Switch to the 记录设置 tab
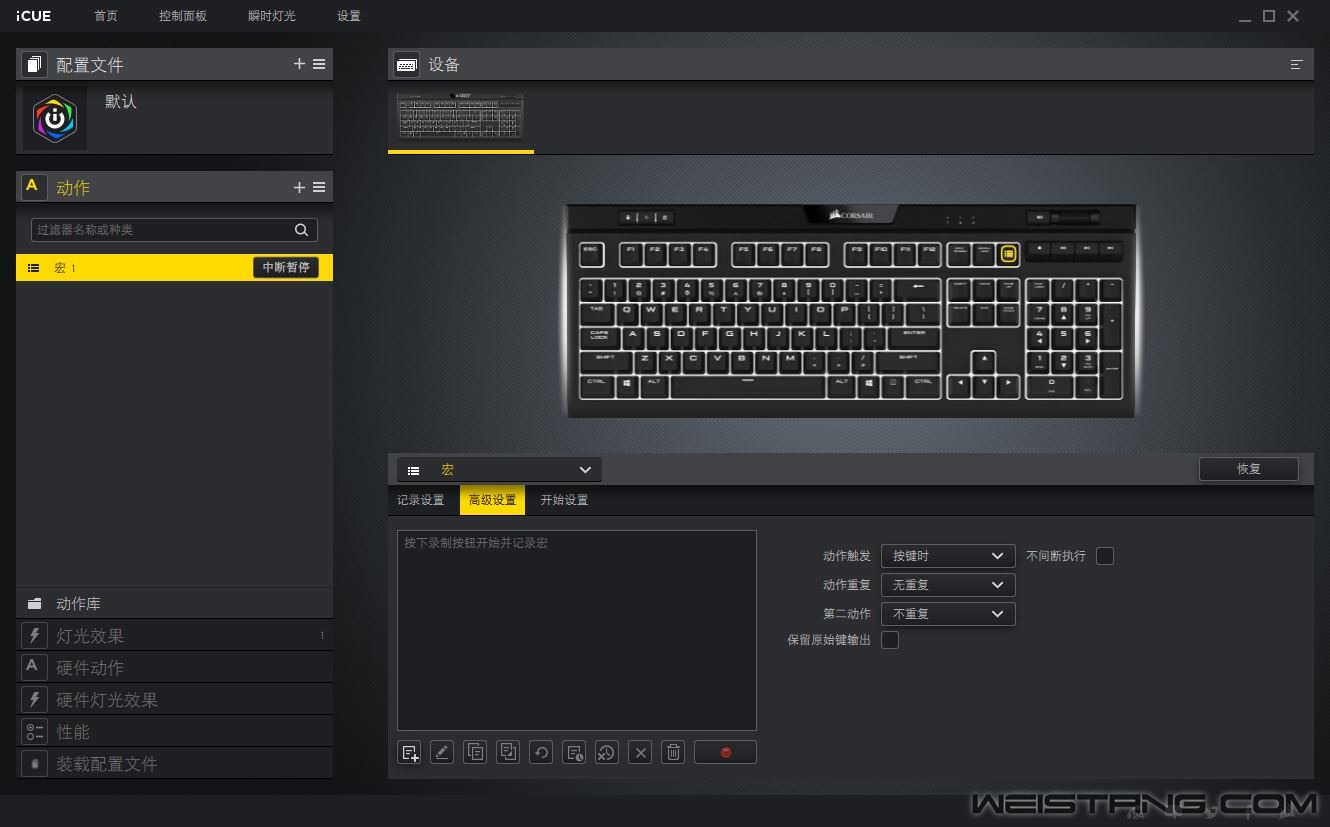The image size is (1330, 827). point(421,500)
